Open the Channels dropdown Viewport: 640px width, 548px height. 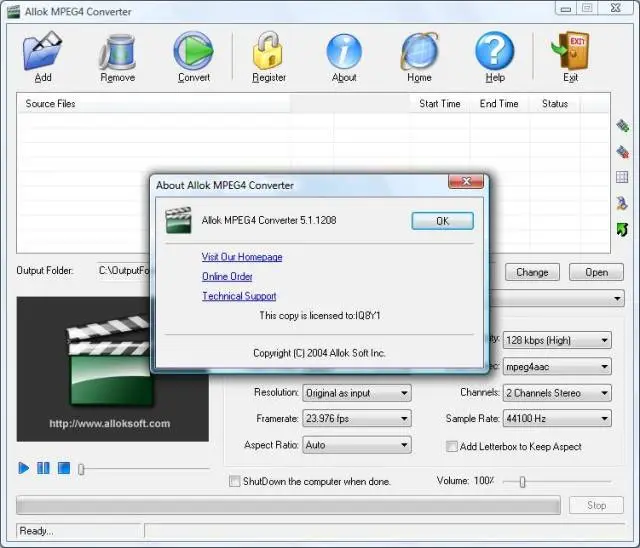(557, 393)
